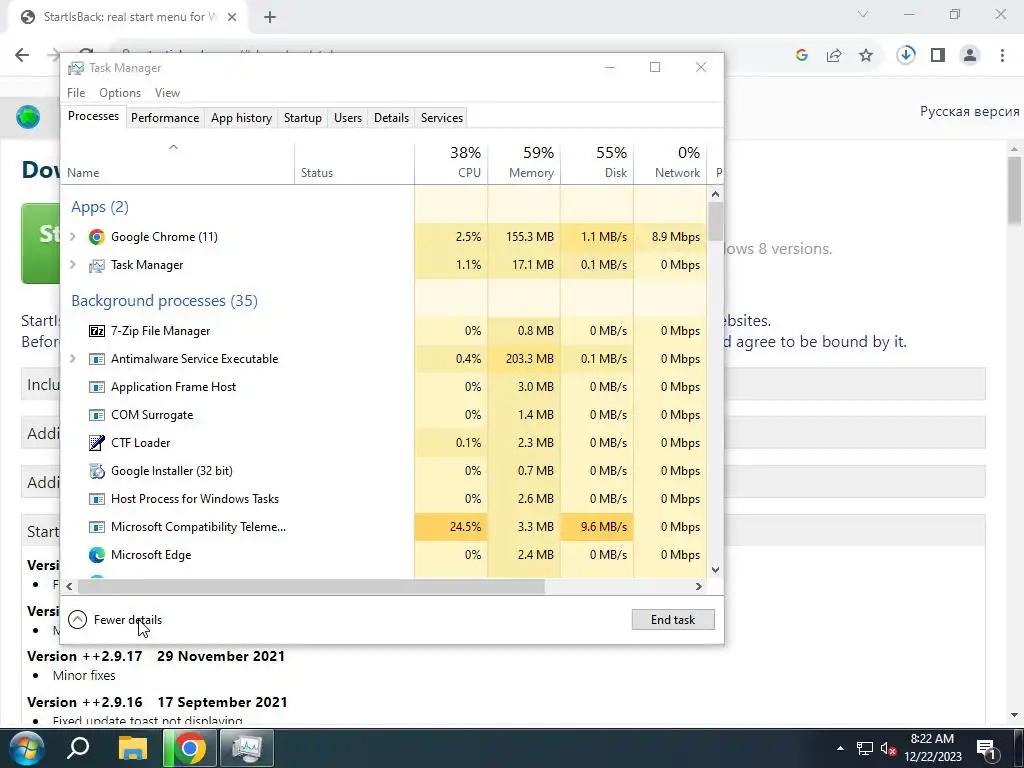Sort by the Name column header
The image size is (1024, 768).
[x=178, y=162]
